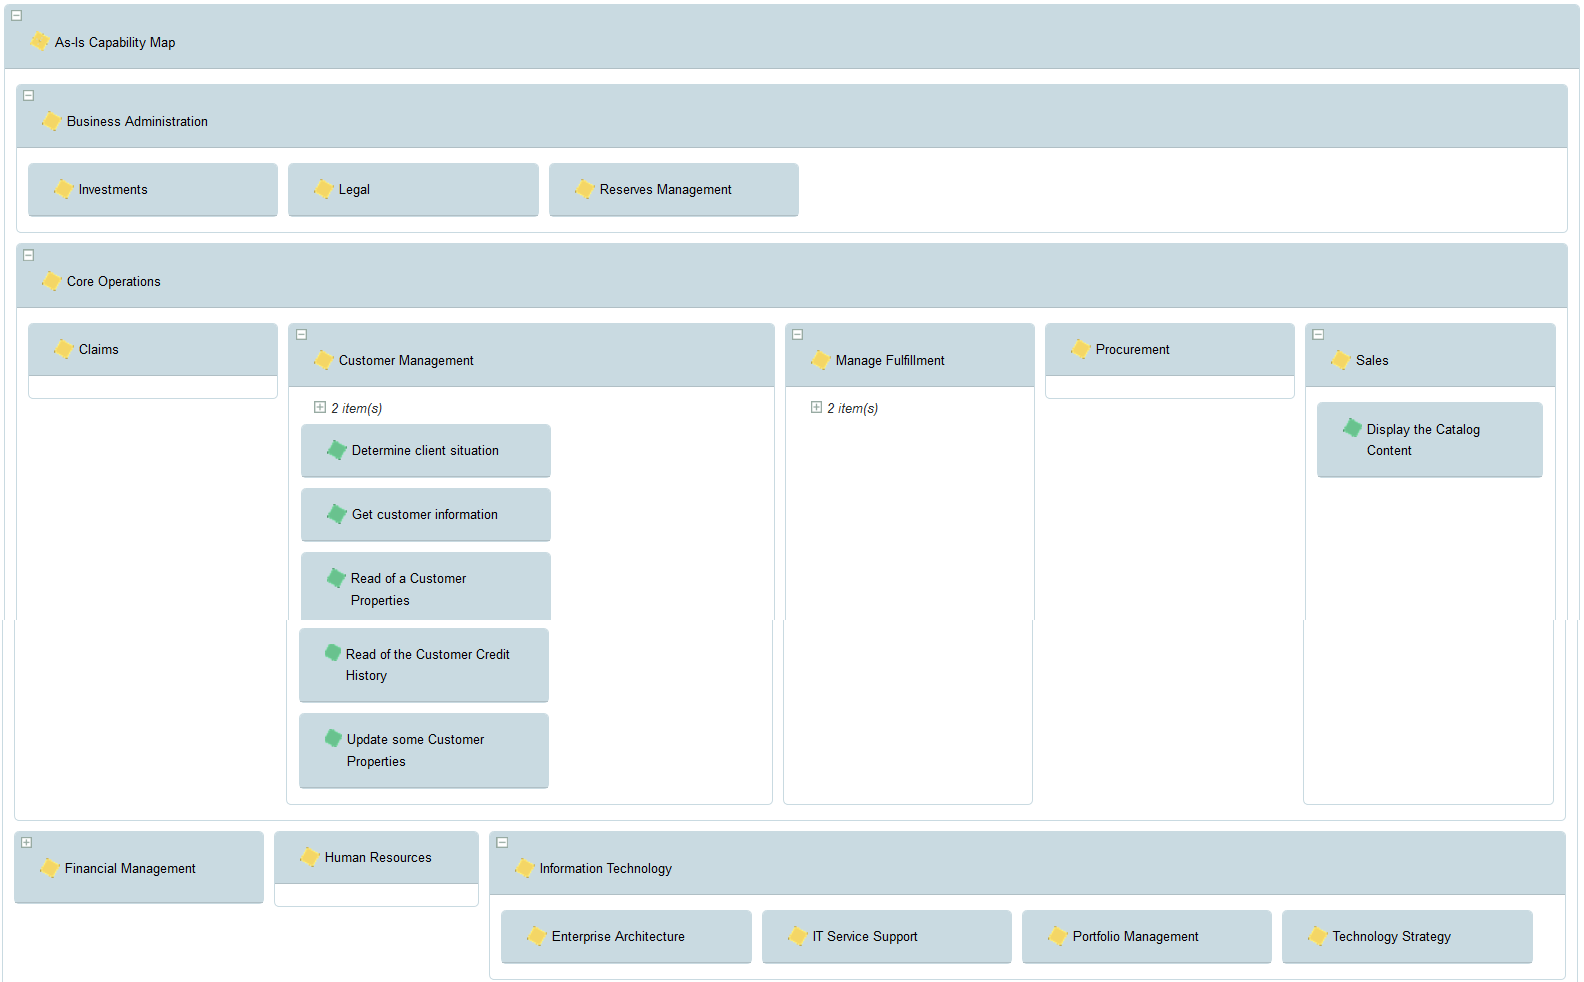This screenshot has height=982, width=1584.
Task: Click the yellow icon next to Procurement
Action: point(1080,349)
